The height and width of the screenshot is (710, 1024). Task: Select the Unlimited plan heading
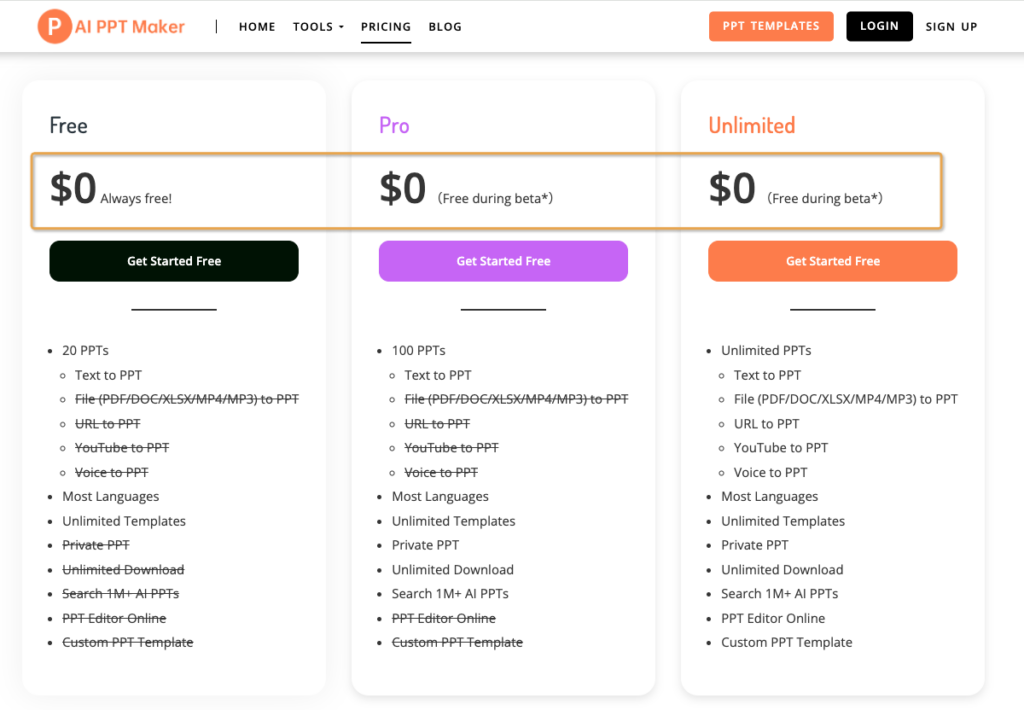pyautogui.click(x=752, y=126)
